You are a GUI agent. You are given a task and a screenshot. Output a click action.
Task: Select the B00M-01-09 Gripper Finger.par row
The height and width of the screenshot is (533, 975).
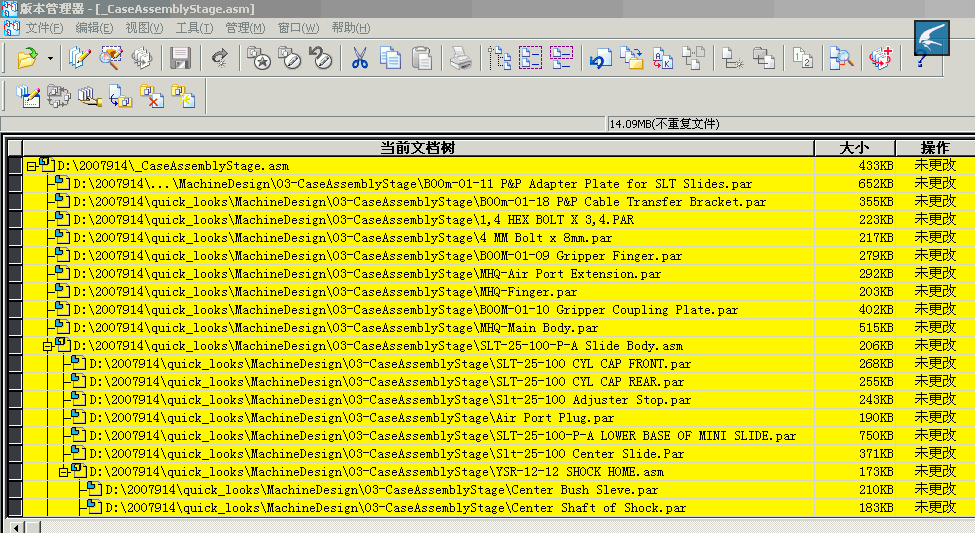coord(418,256)
